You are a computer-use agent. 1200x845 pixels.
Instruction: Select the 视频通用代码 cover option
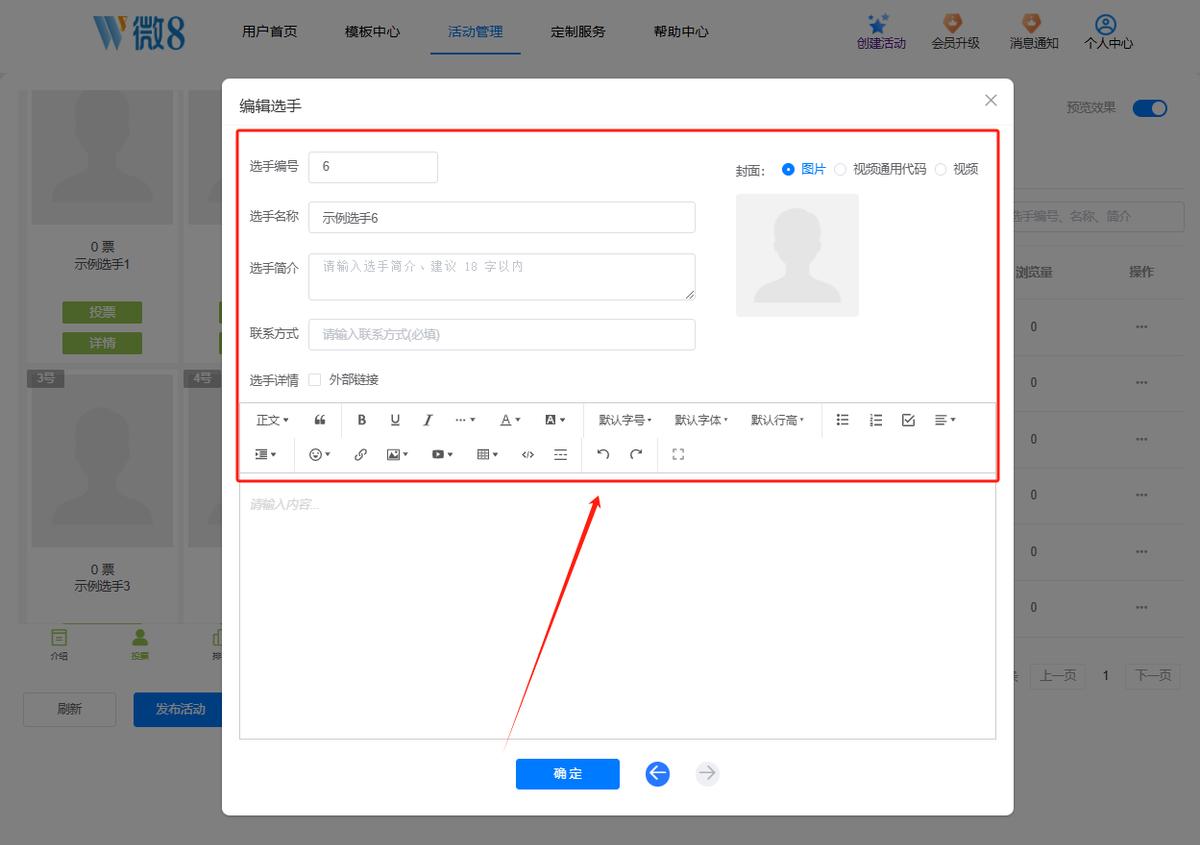click(840, 169)
